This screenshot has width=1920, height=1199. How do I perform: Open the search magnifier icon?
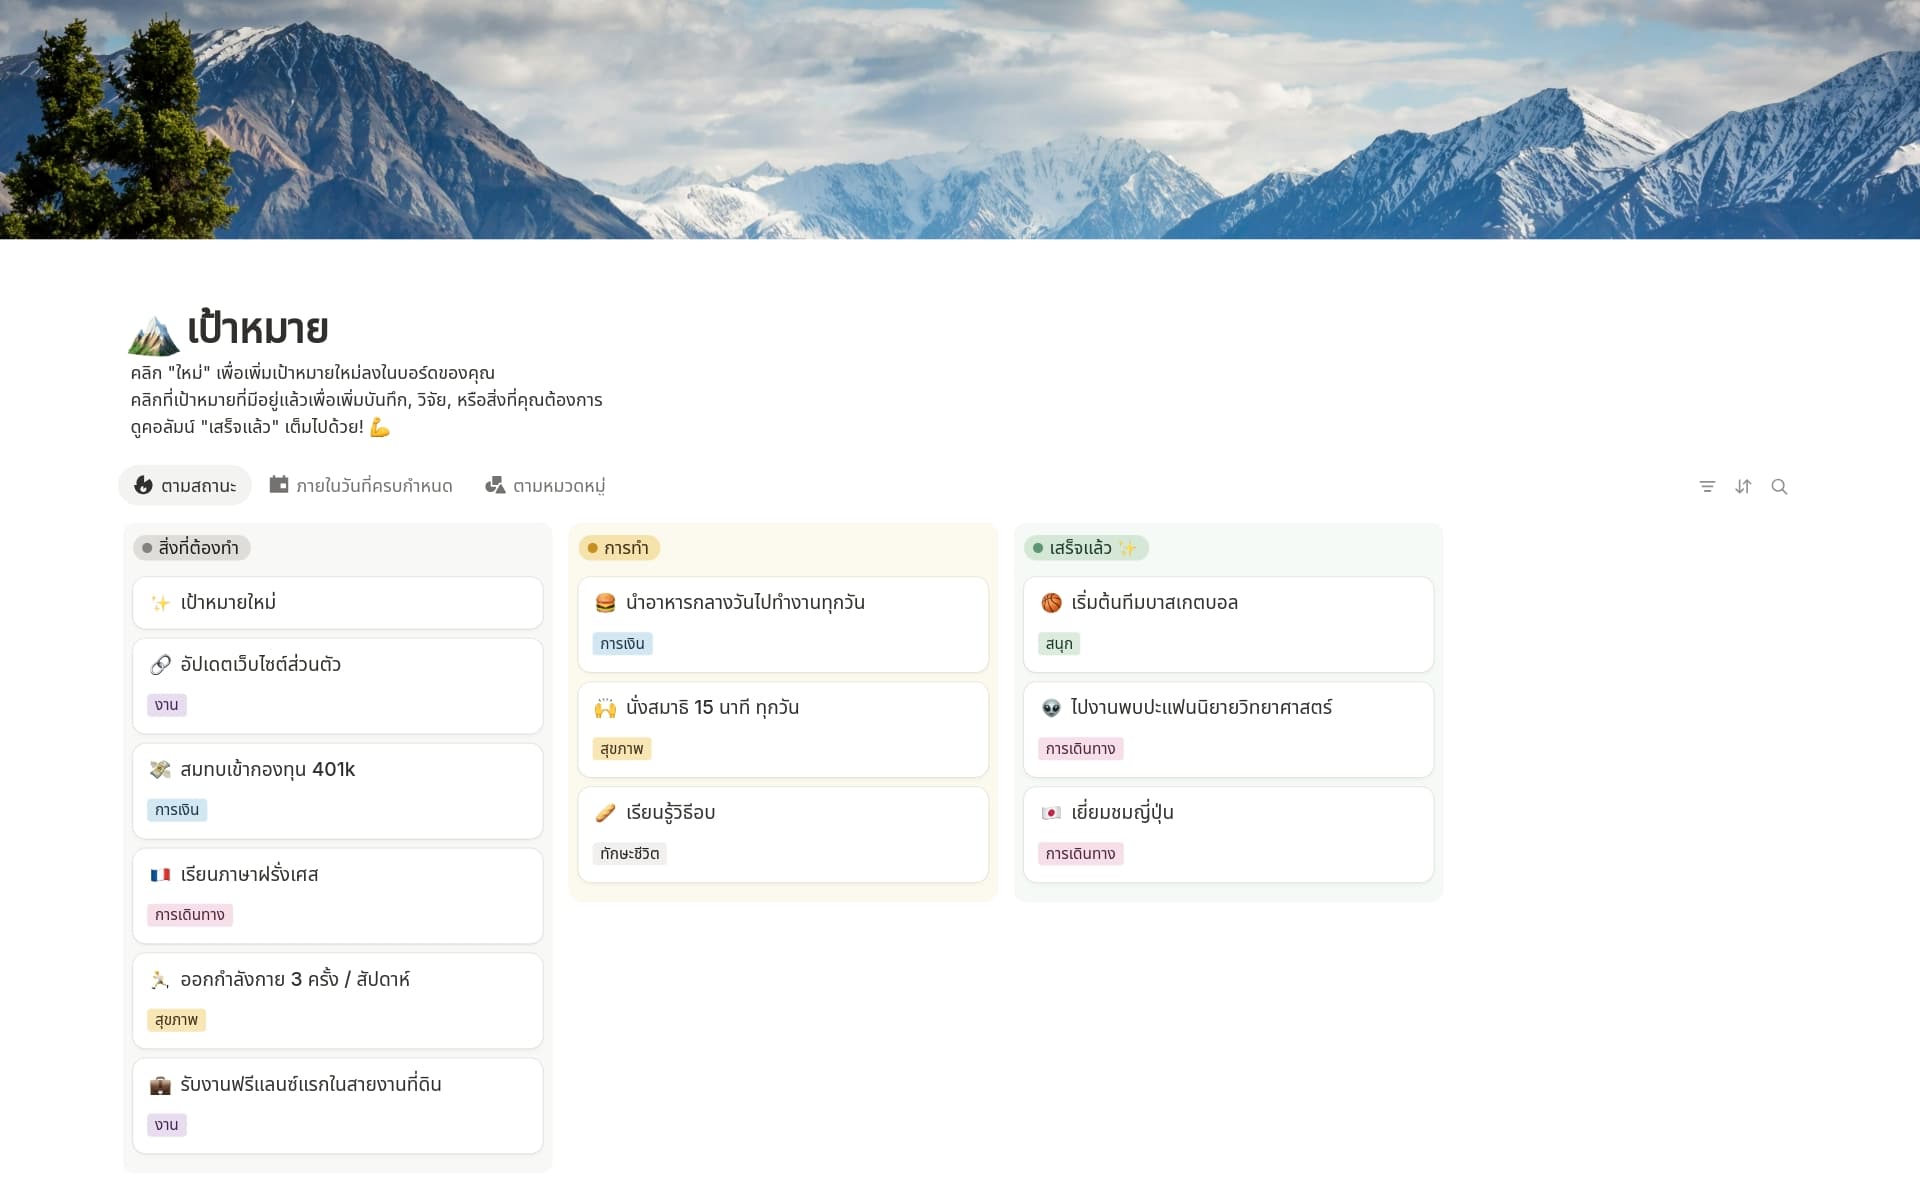pos(1779,487)
